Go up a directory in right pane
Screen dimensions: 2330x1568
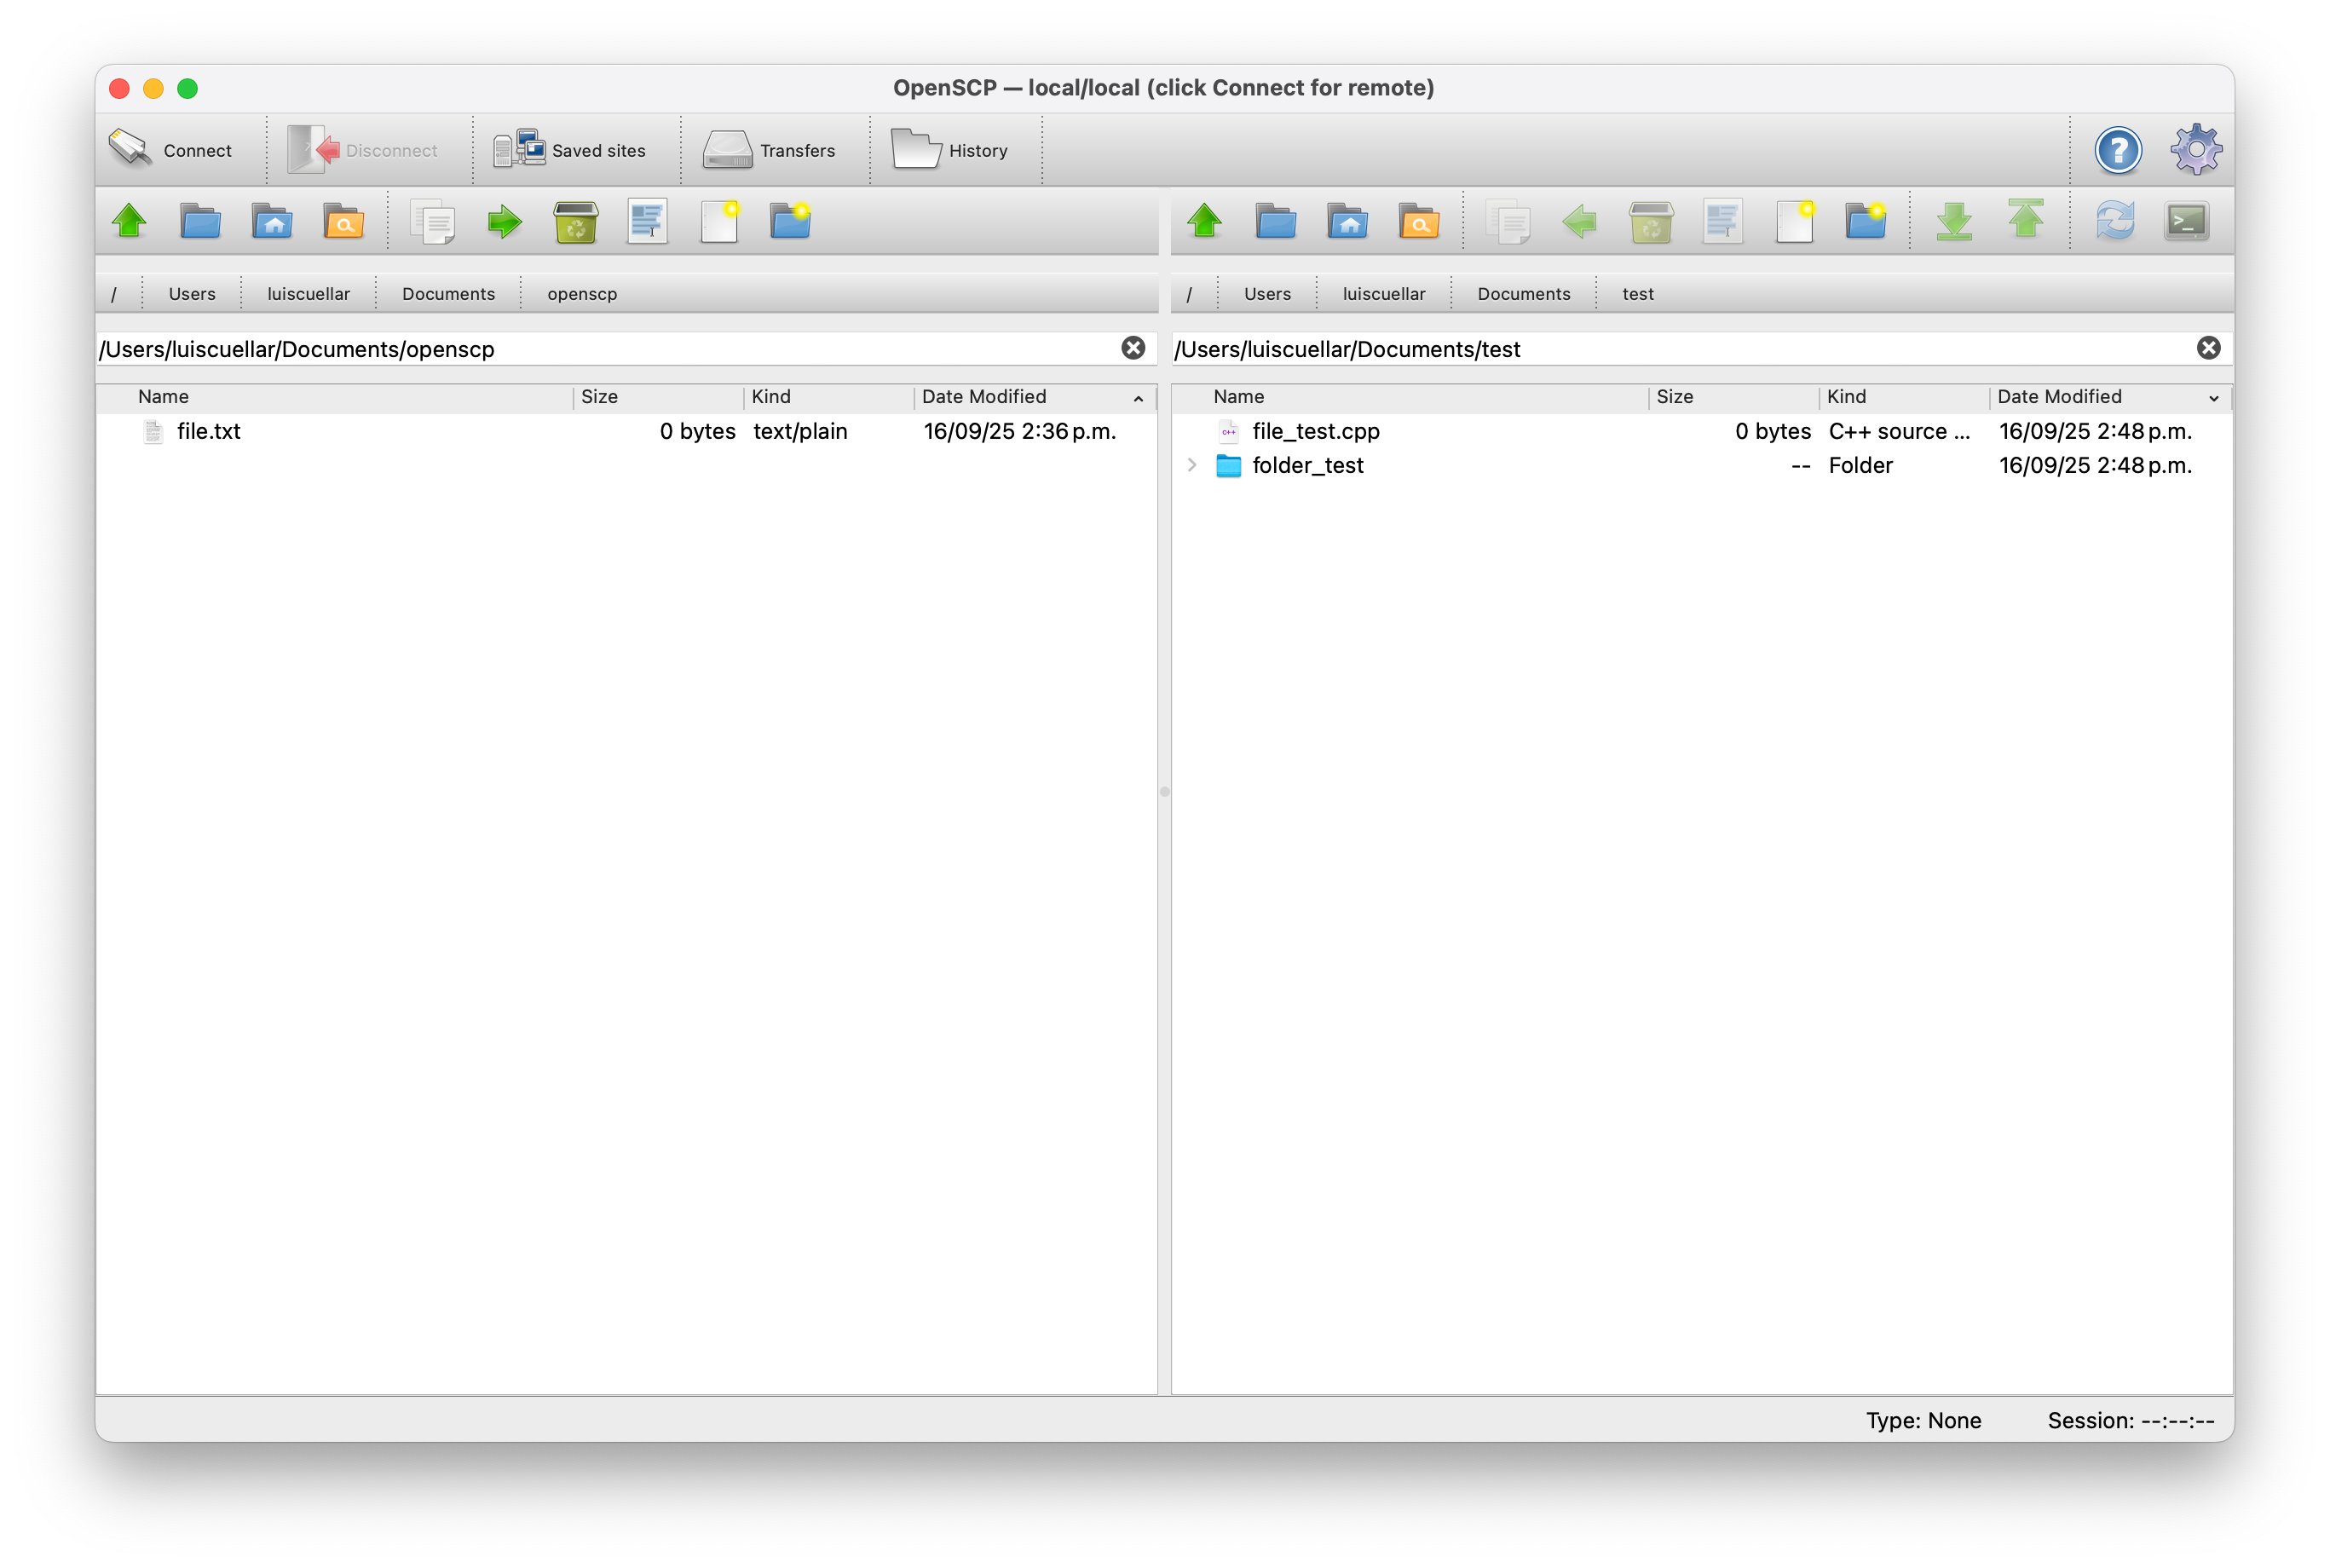click(x=1204, y=221)
